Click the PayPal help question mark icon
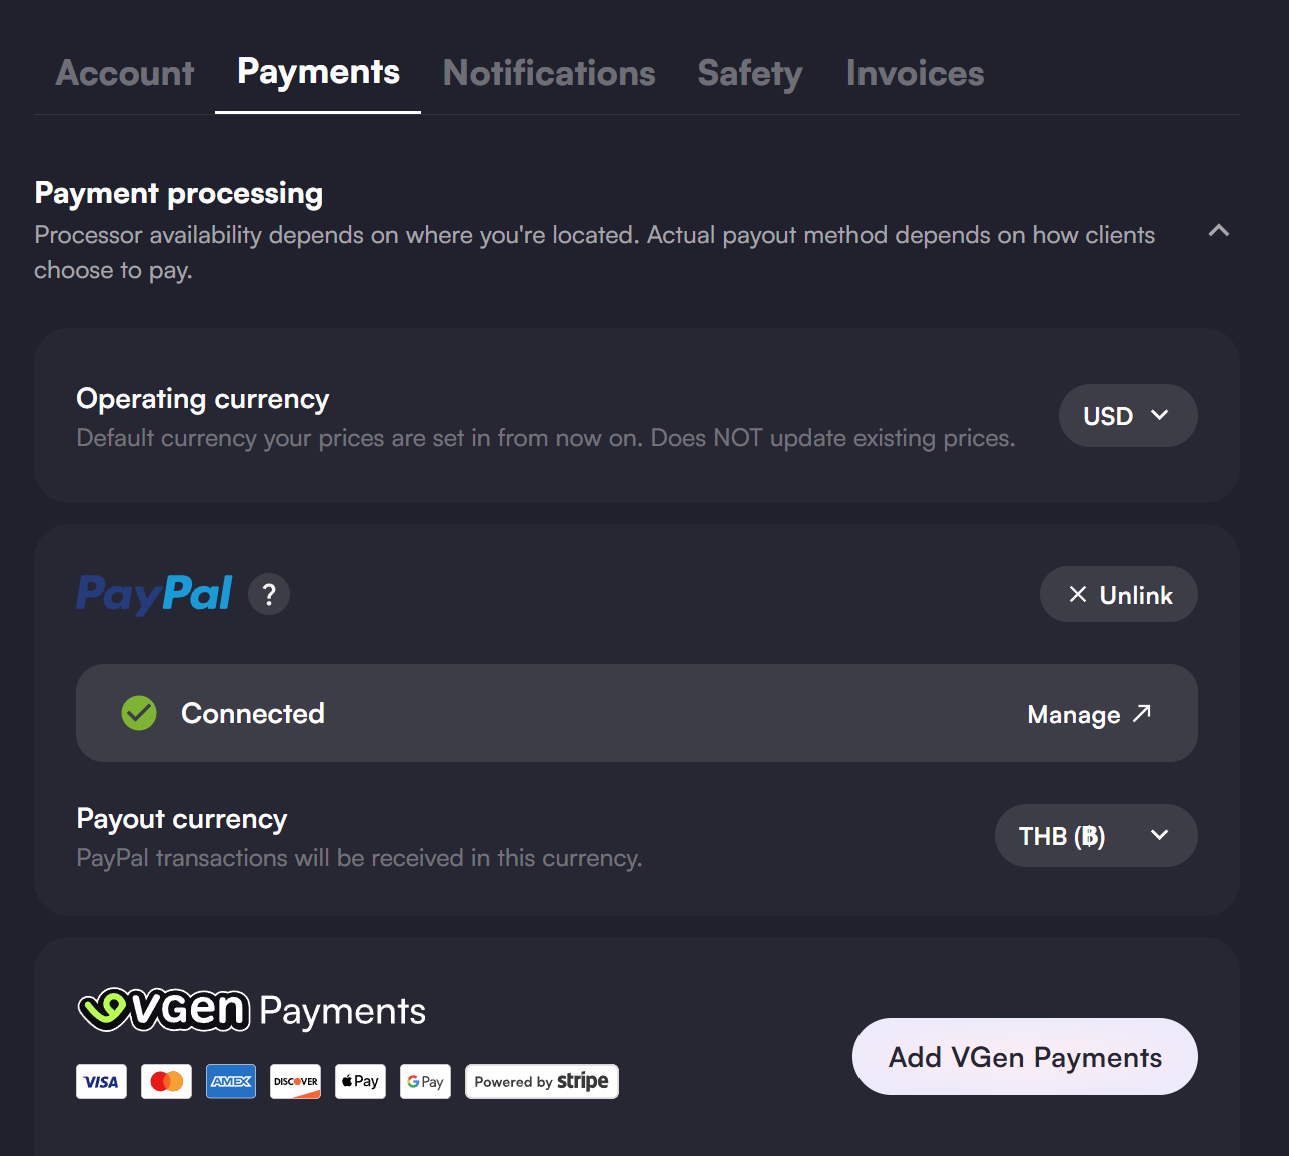 point(269,595)
